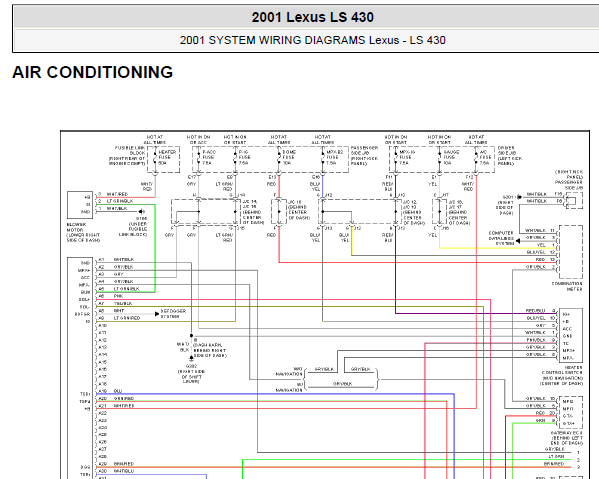Click the W/O Navigation bracket label

(x=290, y=371)
